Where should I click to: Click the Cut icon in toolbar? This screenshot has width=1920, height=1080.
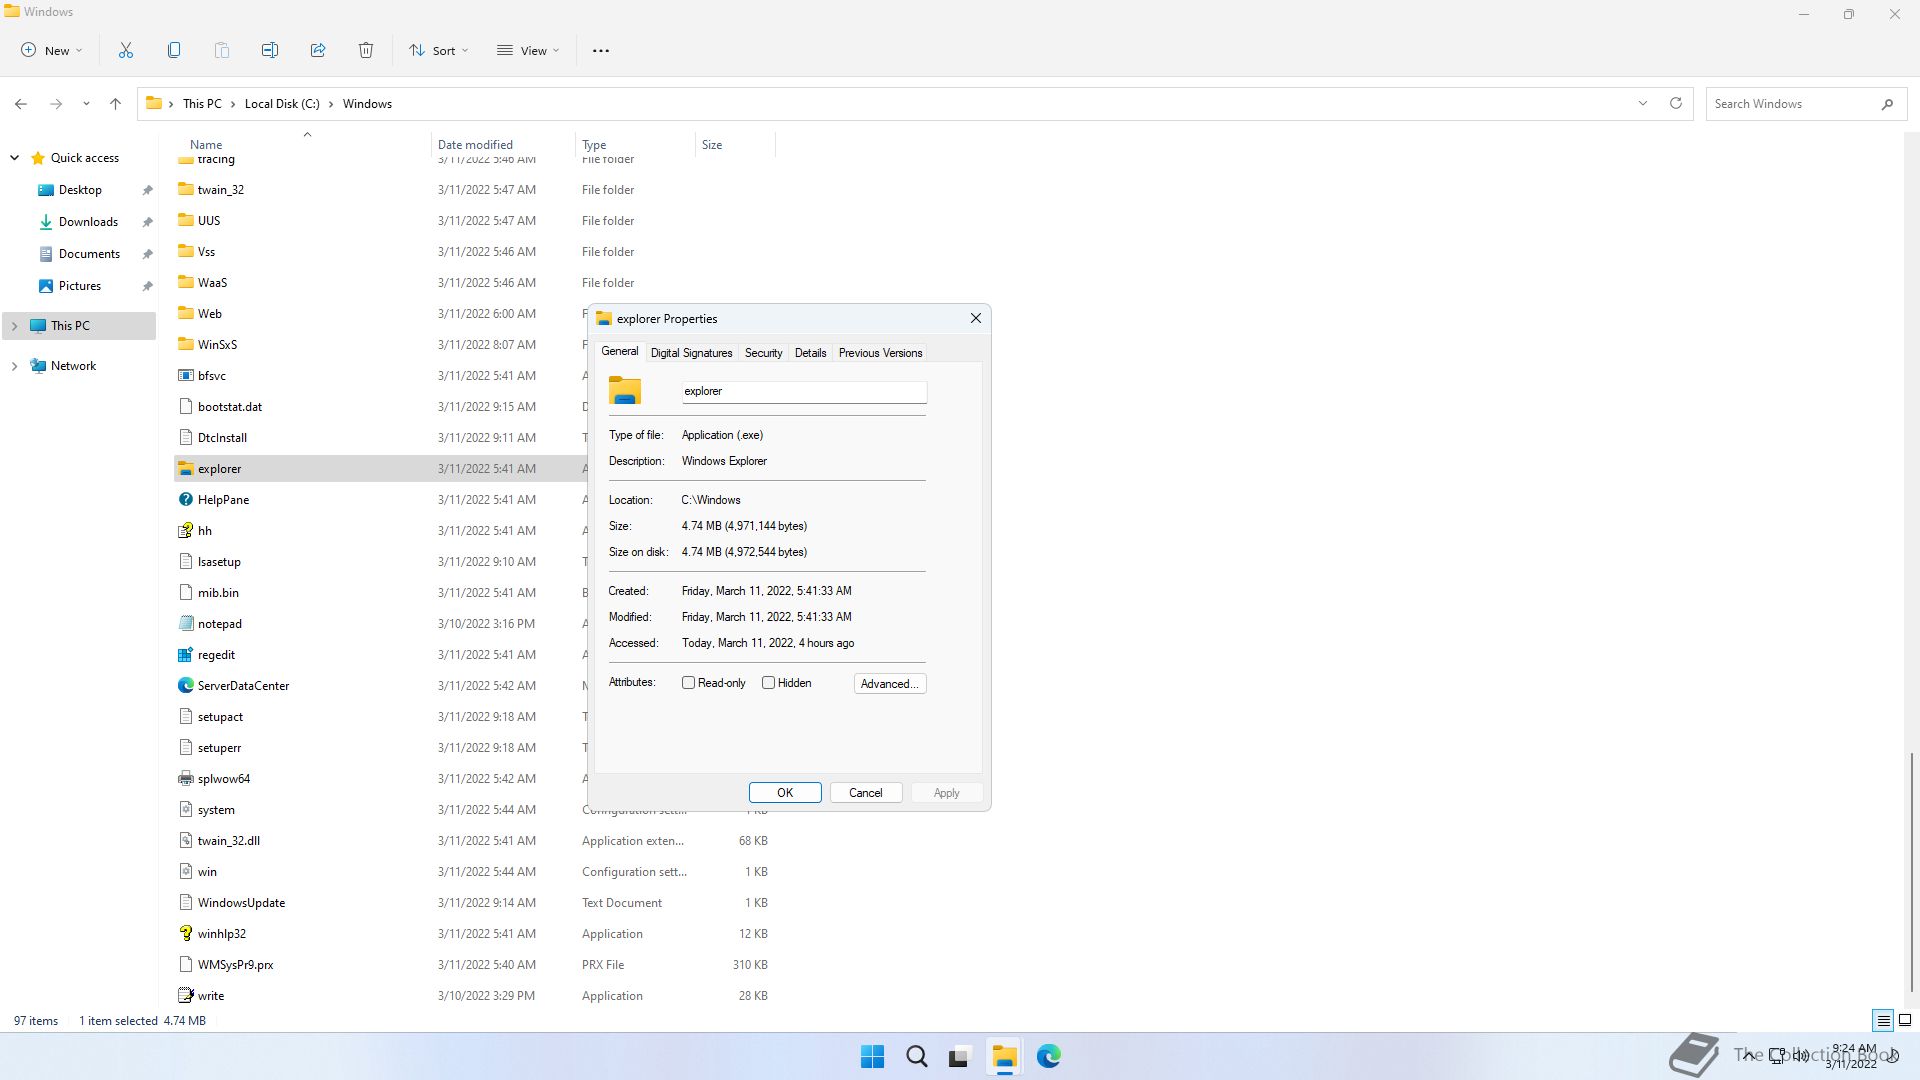(x=126, y=50)
